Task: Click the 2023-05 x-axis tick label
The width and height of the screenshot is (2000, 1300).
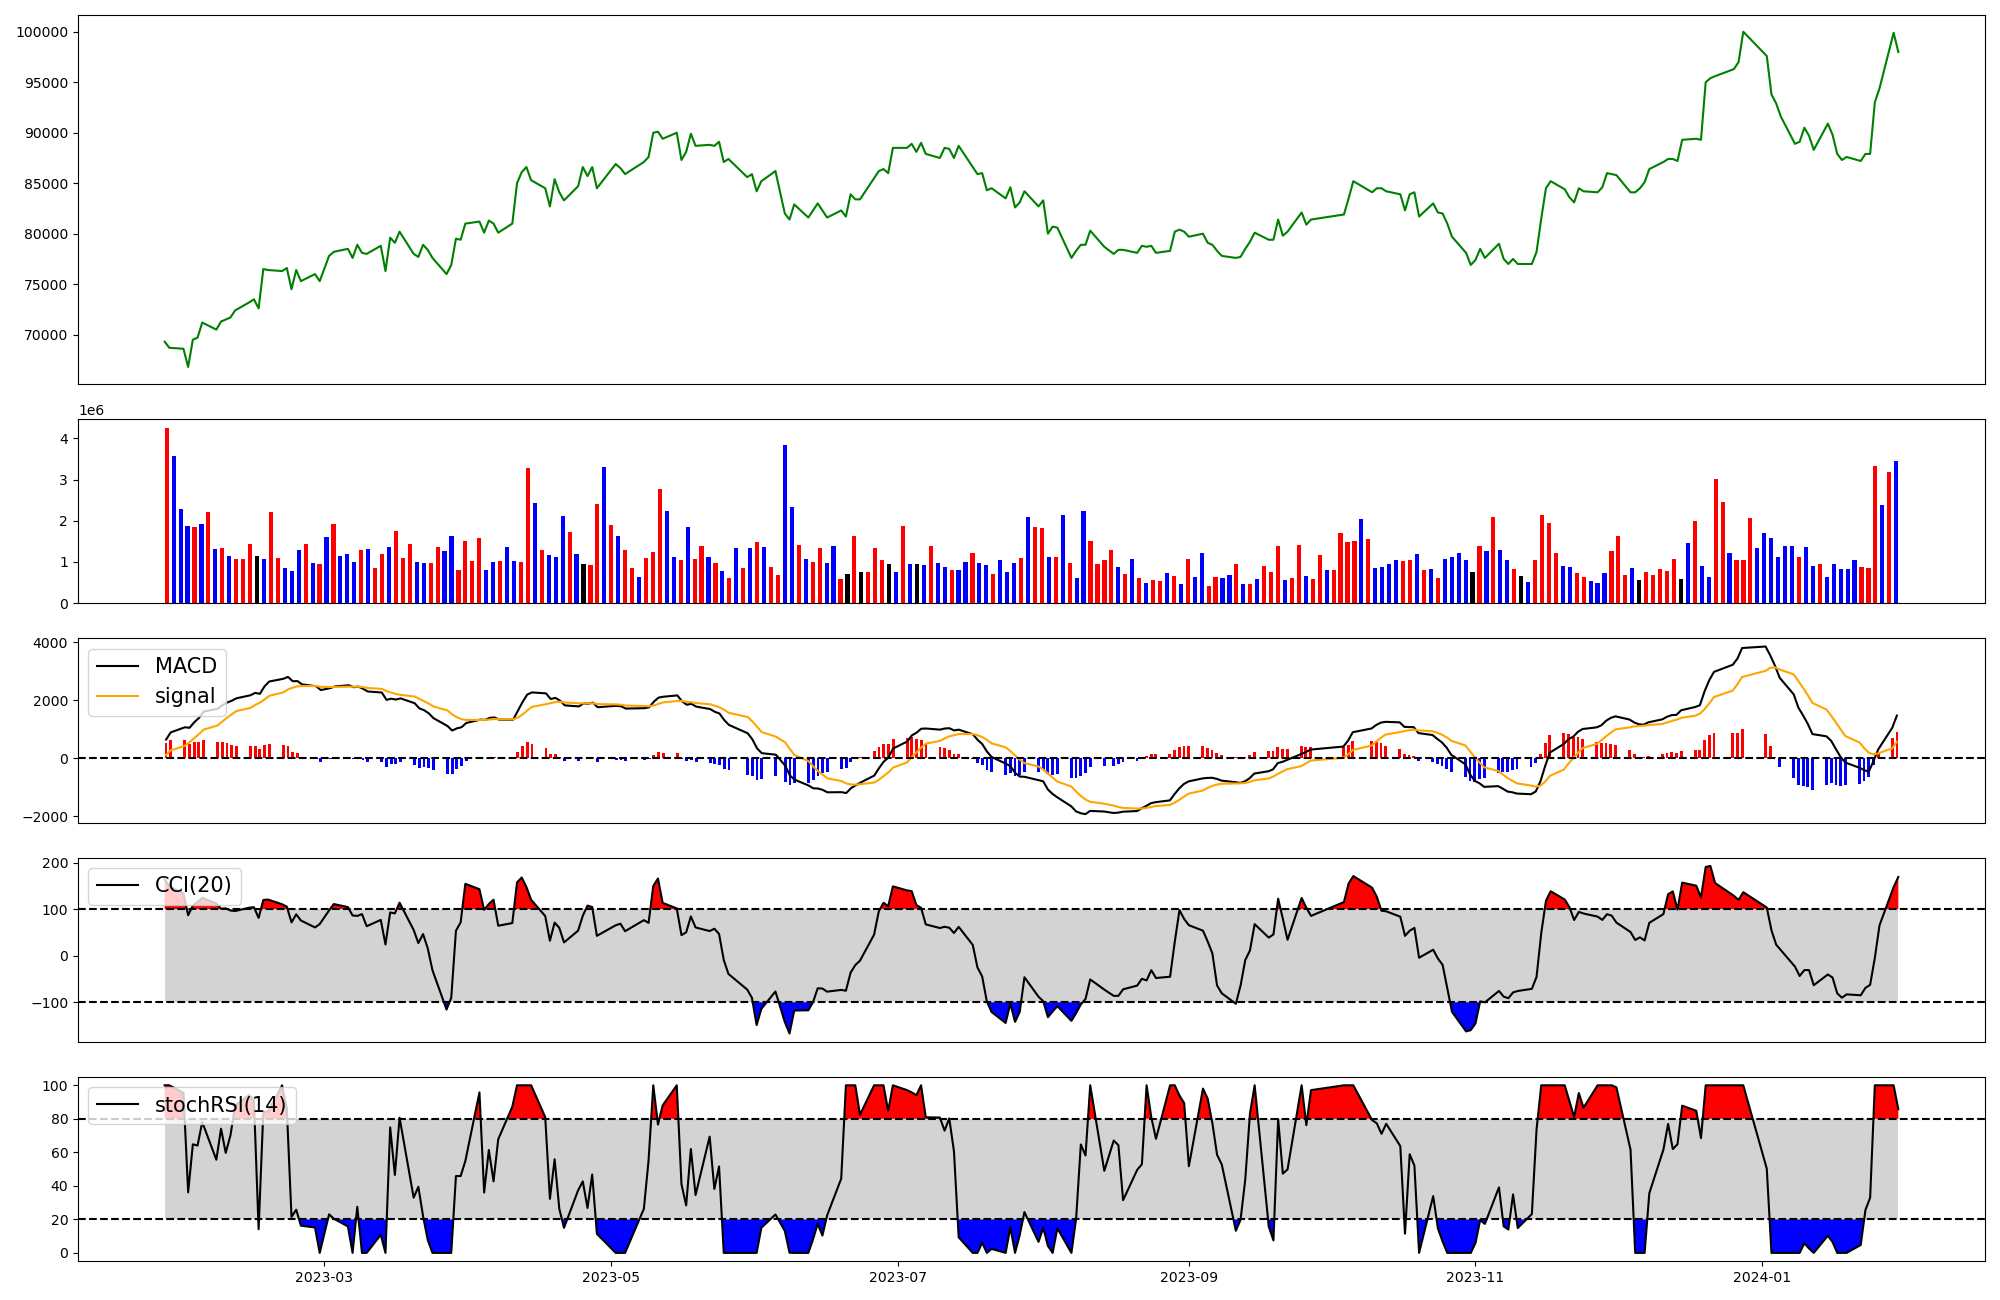Action: tap(610, 1277)
